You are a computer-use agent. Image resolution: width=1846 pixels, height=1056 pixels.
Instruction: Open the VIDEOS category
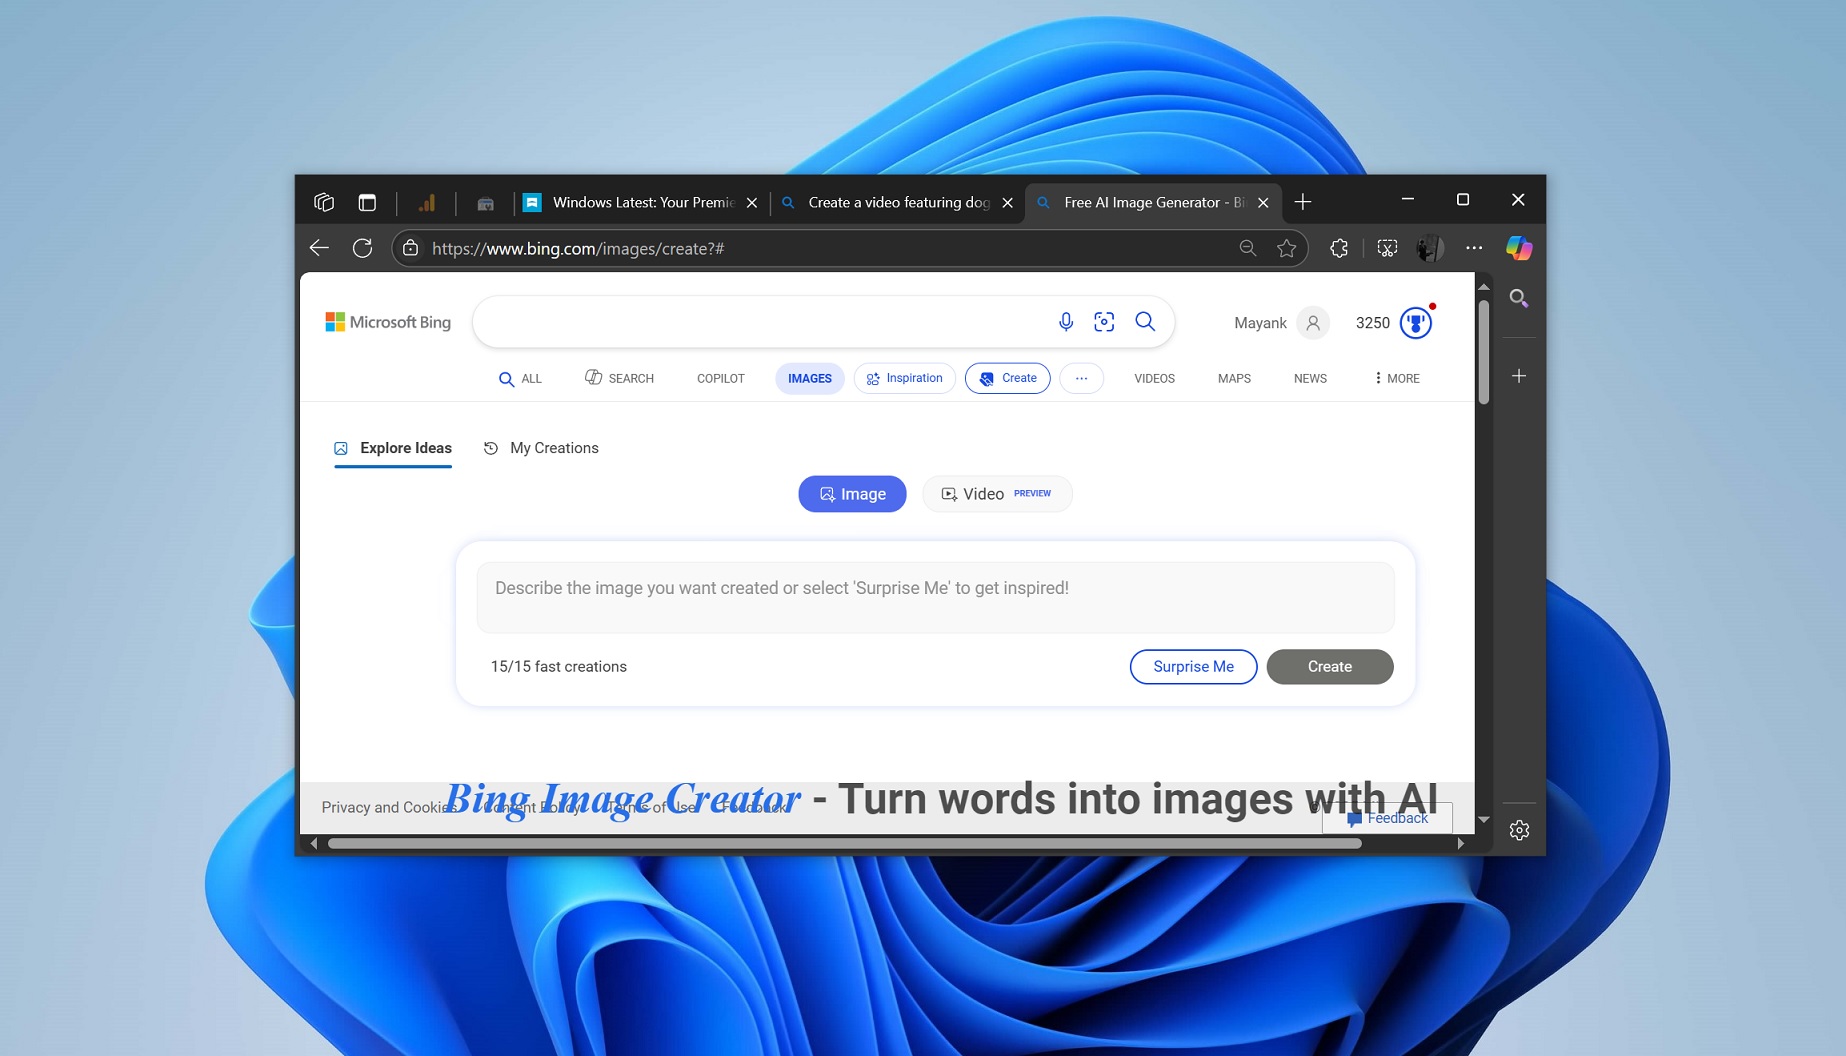tap(1154, 378)
